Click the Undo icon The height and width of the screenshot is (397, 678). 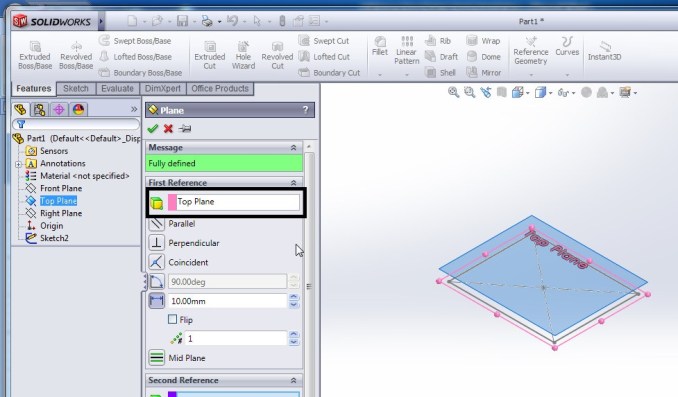pos(232,21)
